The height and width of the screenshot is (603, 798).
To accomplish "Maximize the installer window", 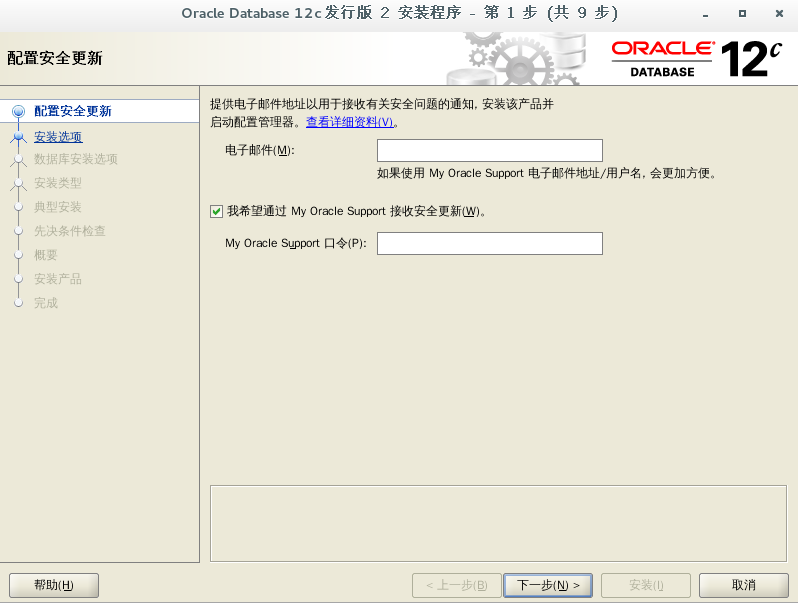I will 743,14.
